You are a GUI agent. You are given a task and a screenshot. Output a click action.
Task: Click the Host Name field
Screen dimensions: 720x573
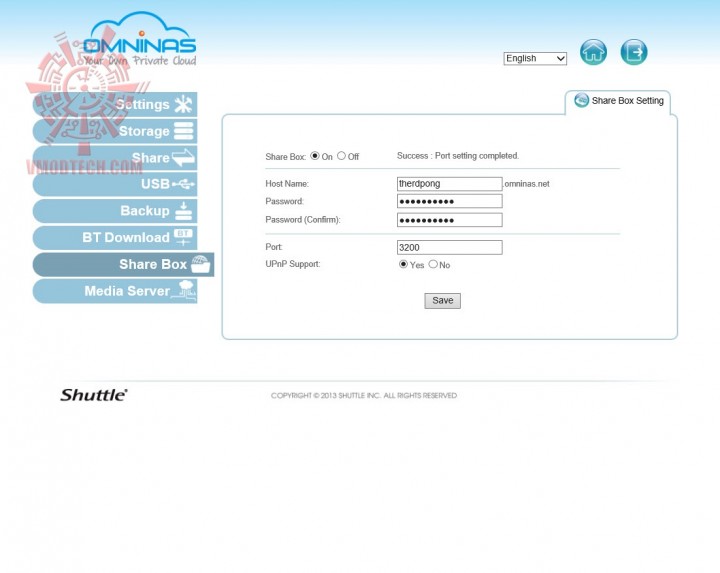(x=450, y=184)
